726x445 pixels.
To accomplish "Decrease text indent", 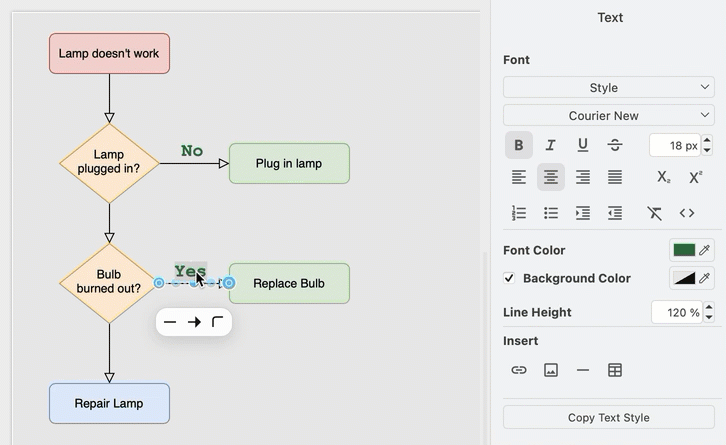I will tap(614, 213).
